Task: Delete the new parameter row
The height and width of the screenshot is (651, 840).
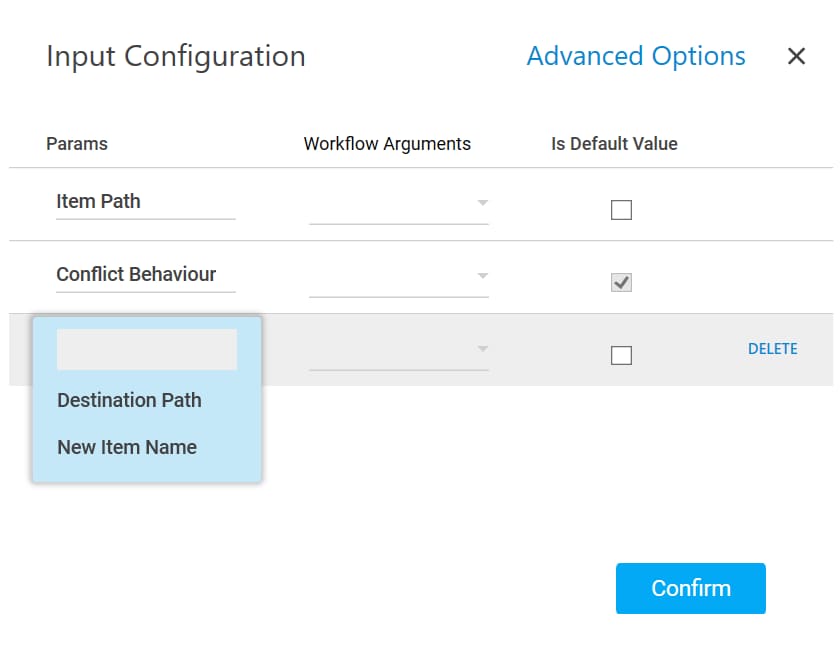Action: tap(772, 349)
